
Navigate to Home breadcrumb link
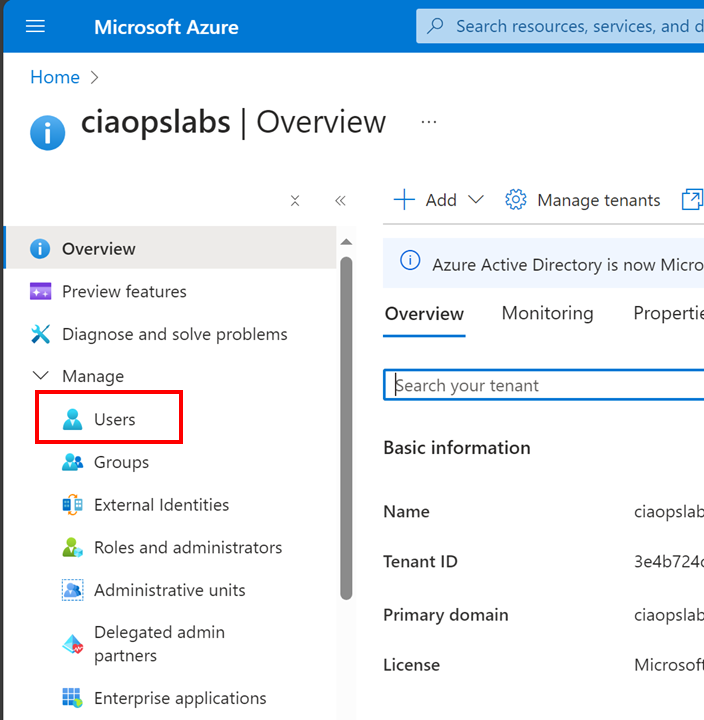click(55, 77)
